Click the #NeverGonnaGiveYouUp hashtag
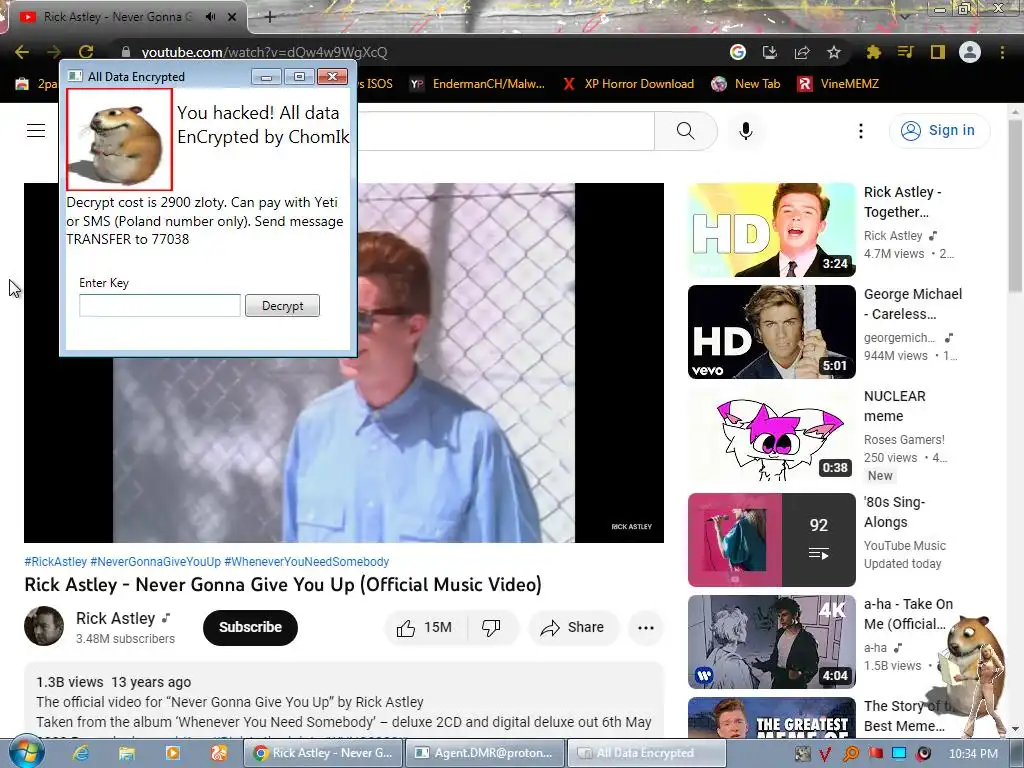The width and height of the screenshot is (1024, 768). [155, 562]
